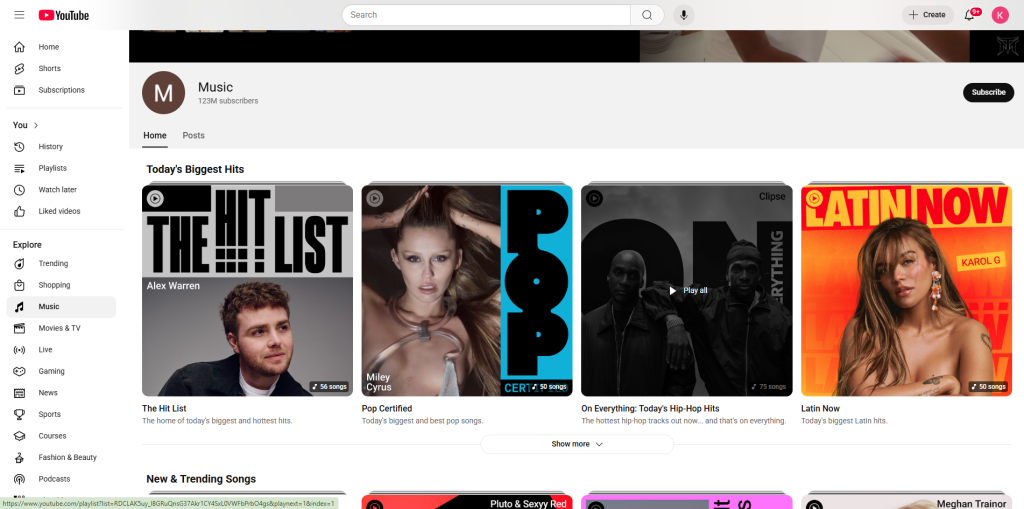
Task: Open the account avatar menu
Action: click(x=1000, y=15)
